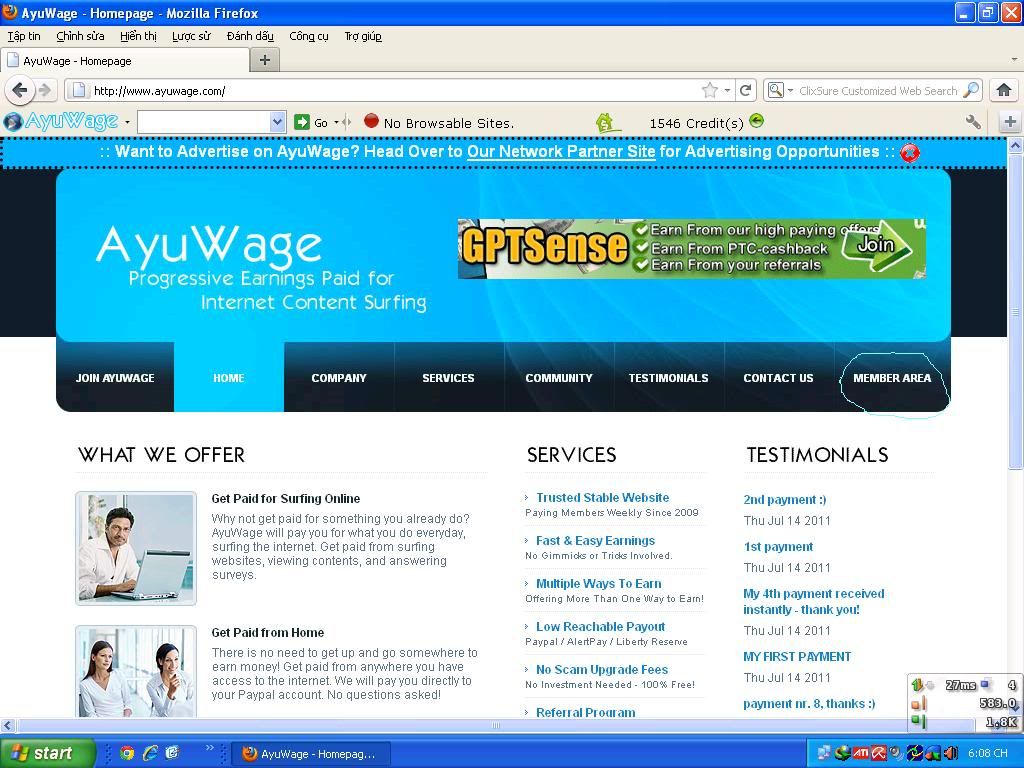The width and height of the screenshot is (1024, 768).
Task: Open the list all tabs dropdown
Action: [x=1014, y=59]
